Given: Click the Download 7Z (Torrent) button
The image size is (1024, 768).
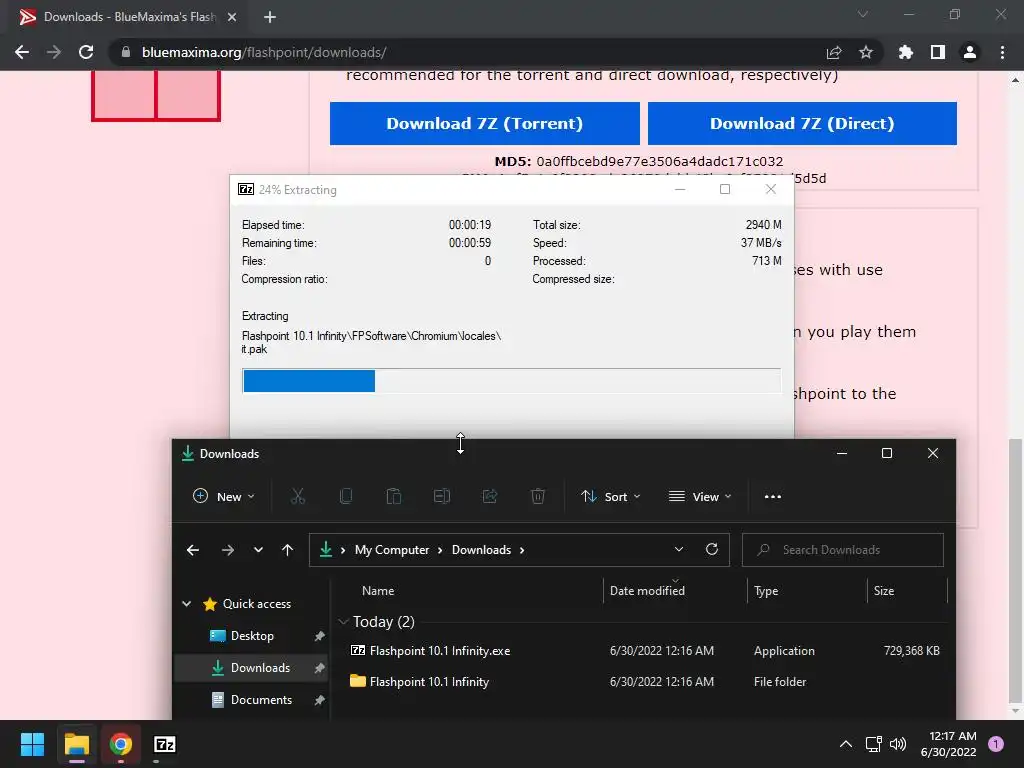Looking at the screenshot, I should (x=485, y=123).
